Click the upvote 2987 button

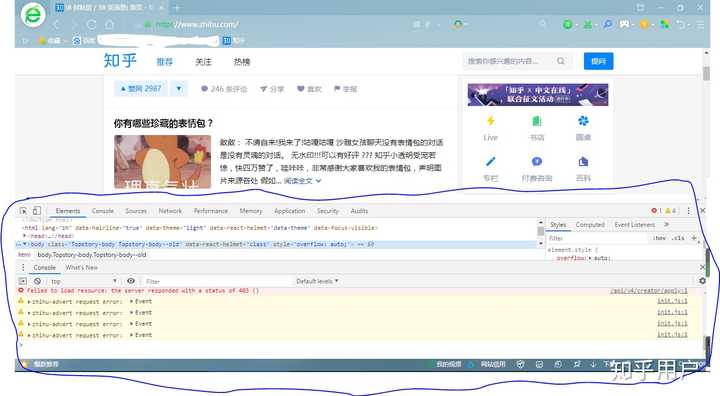pyautogui.click(x=141, y=89)
